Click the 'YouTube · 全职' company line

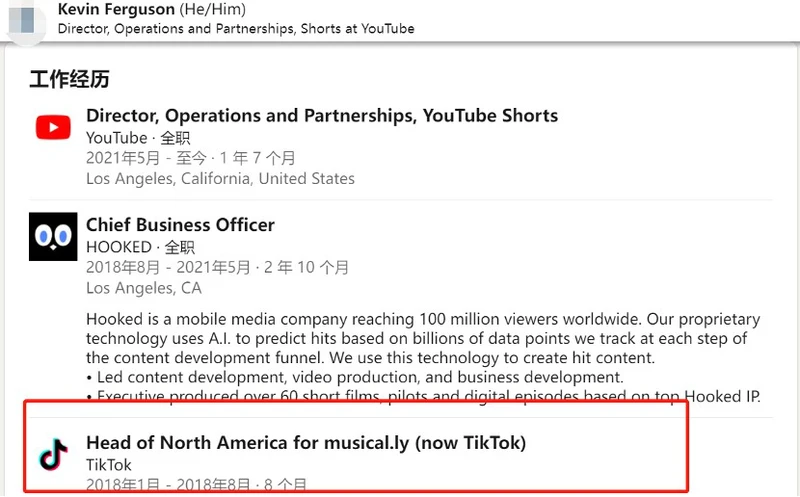[x=138, y=138]
